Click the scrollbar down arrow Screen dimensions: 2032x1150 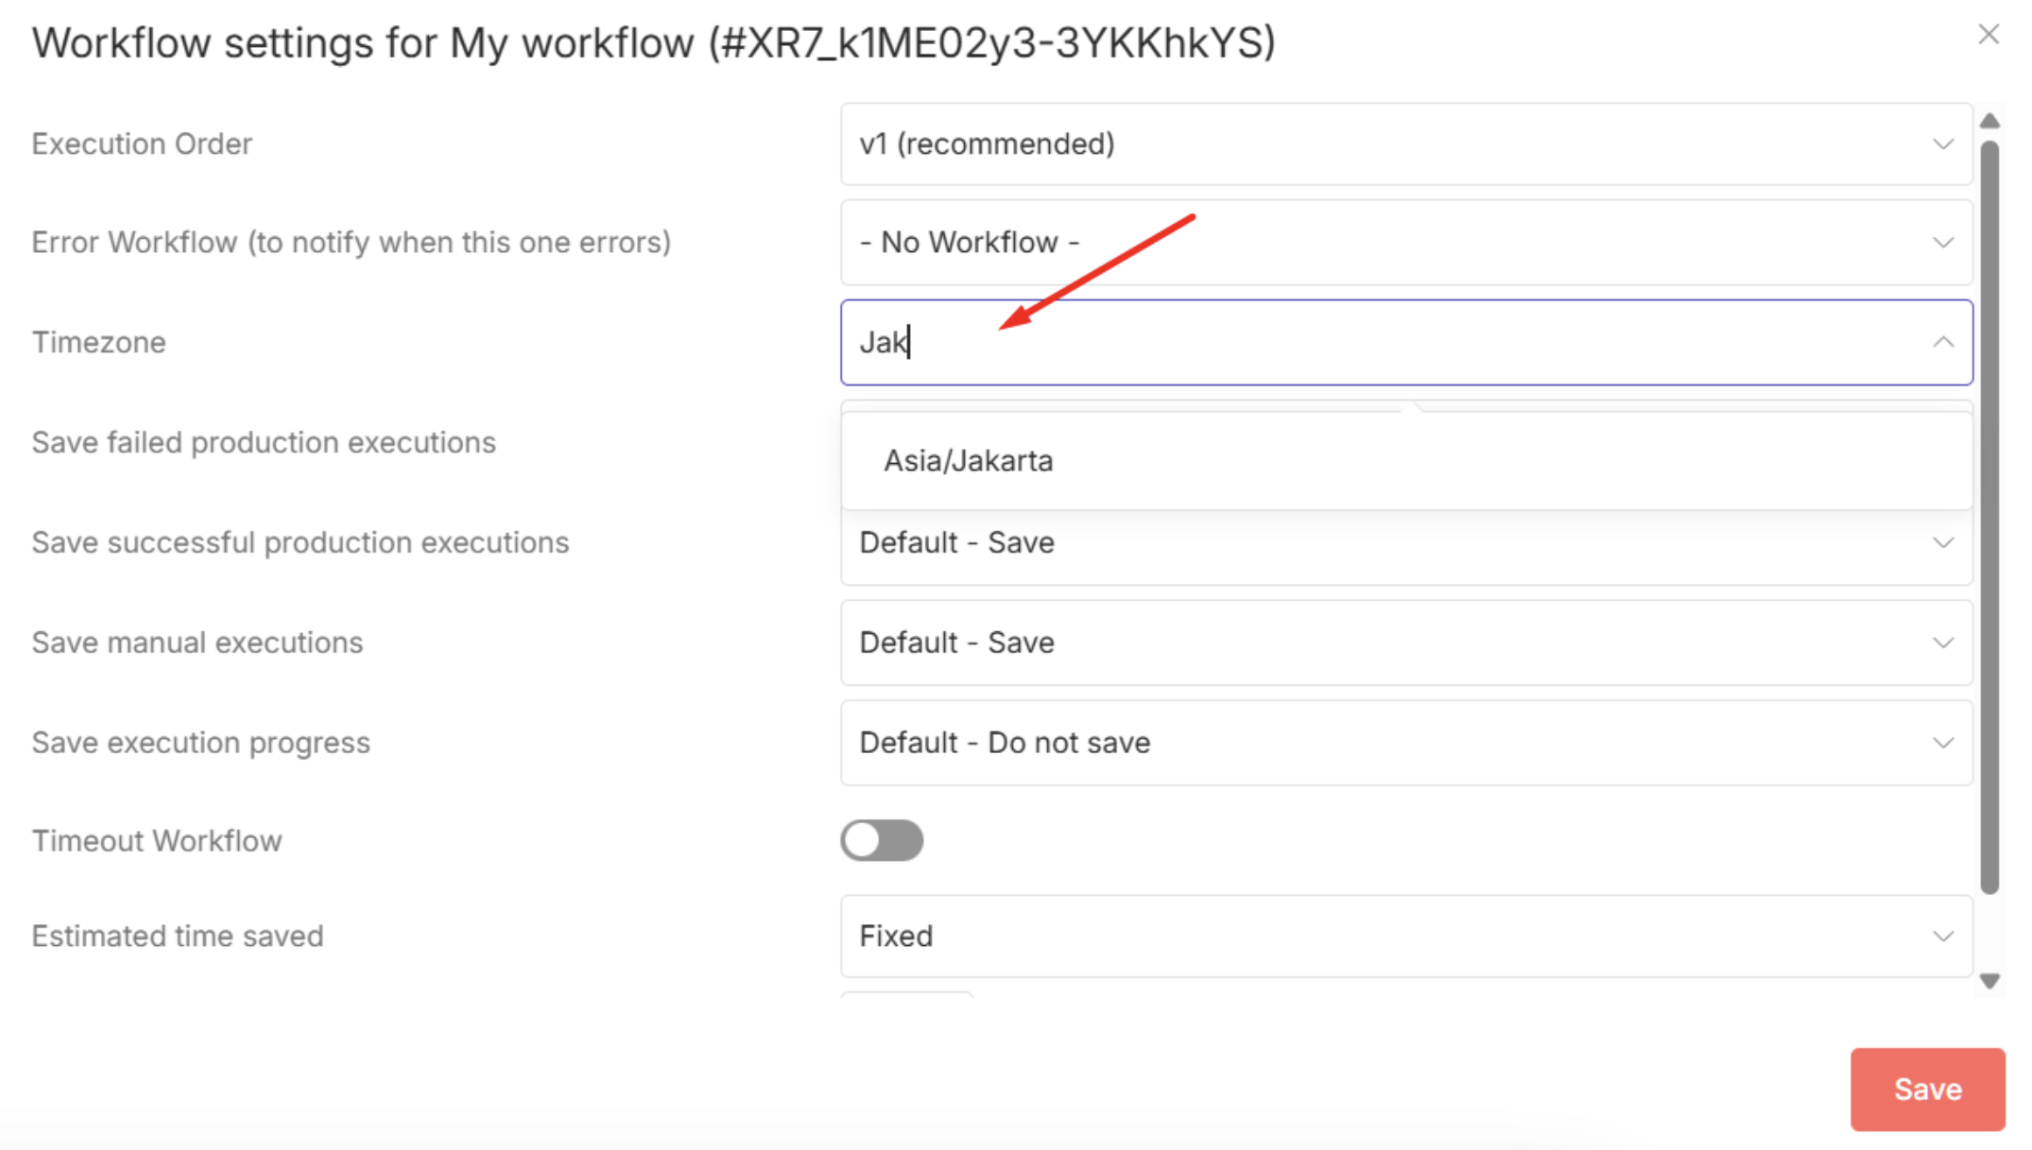tap(1989, 981)
